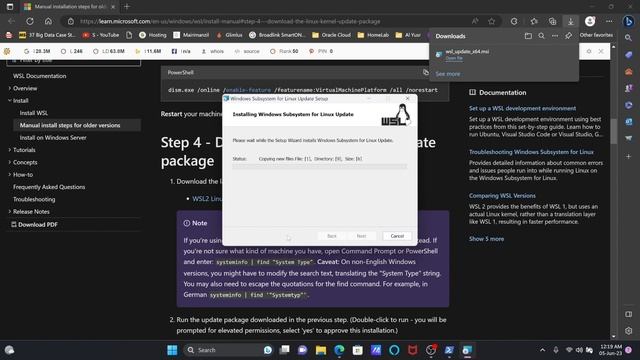Refresh the page with the reload icon
The image size is (640, 360).
[30, 21]
